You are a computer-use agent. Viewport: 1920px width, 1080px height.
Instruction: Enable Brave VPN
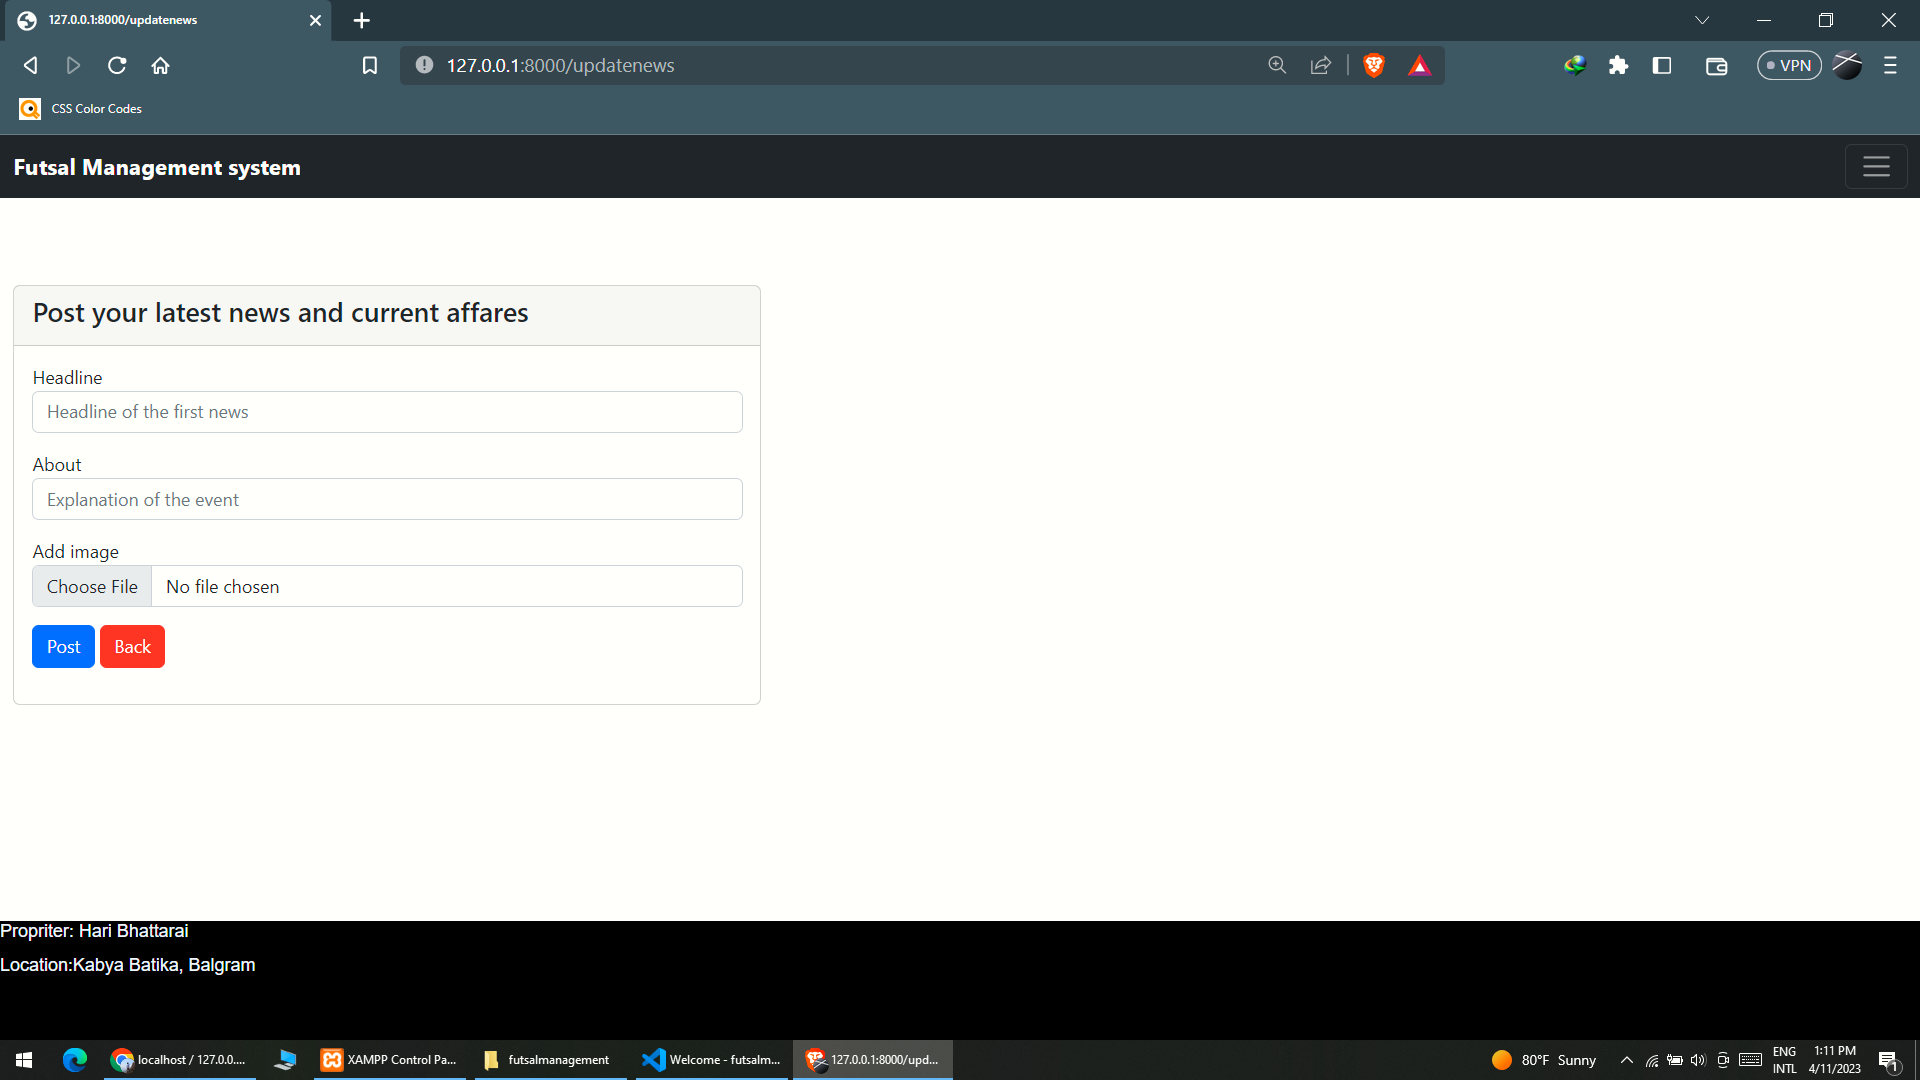[x=1789, y=65]
